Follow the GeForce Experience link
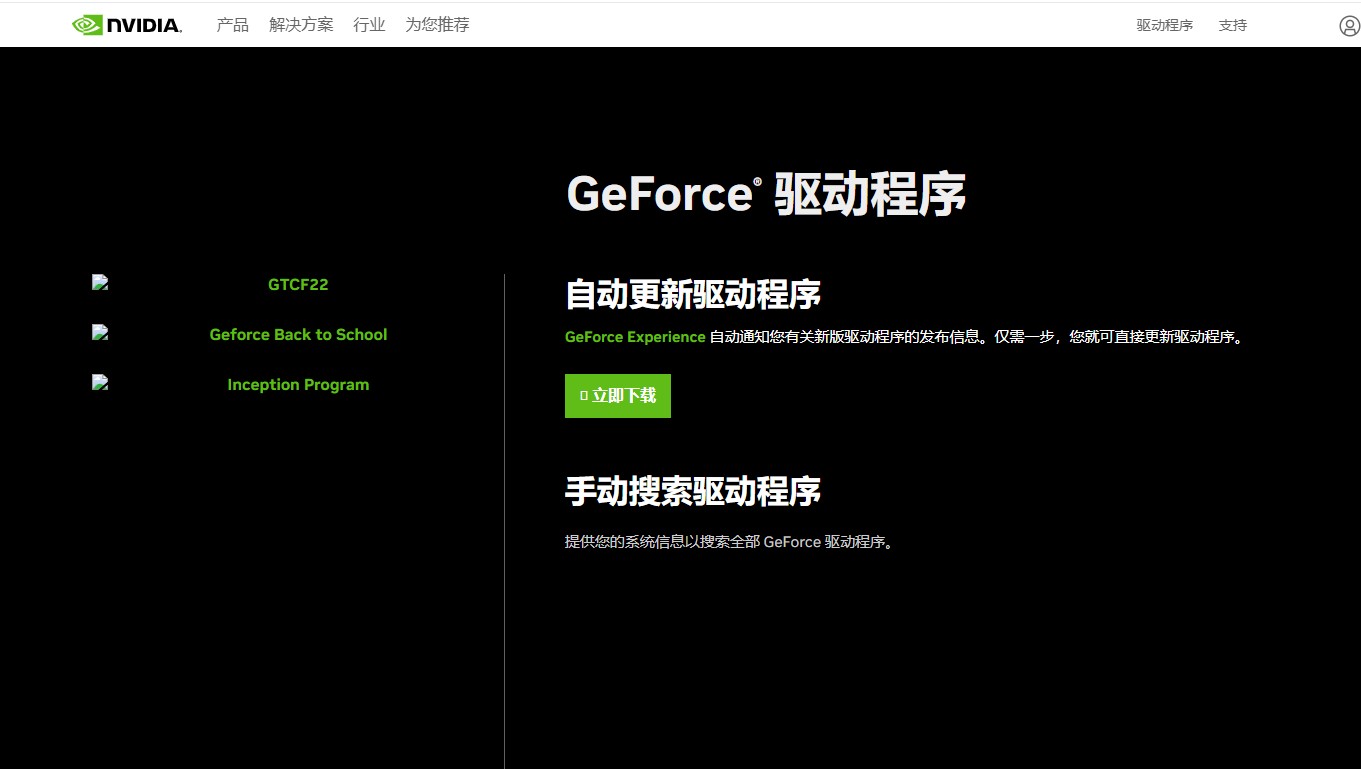Screen dimensions: 1361x769 coord(635,337)
